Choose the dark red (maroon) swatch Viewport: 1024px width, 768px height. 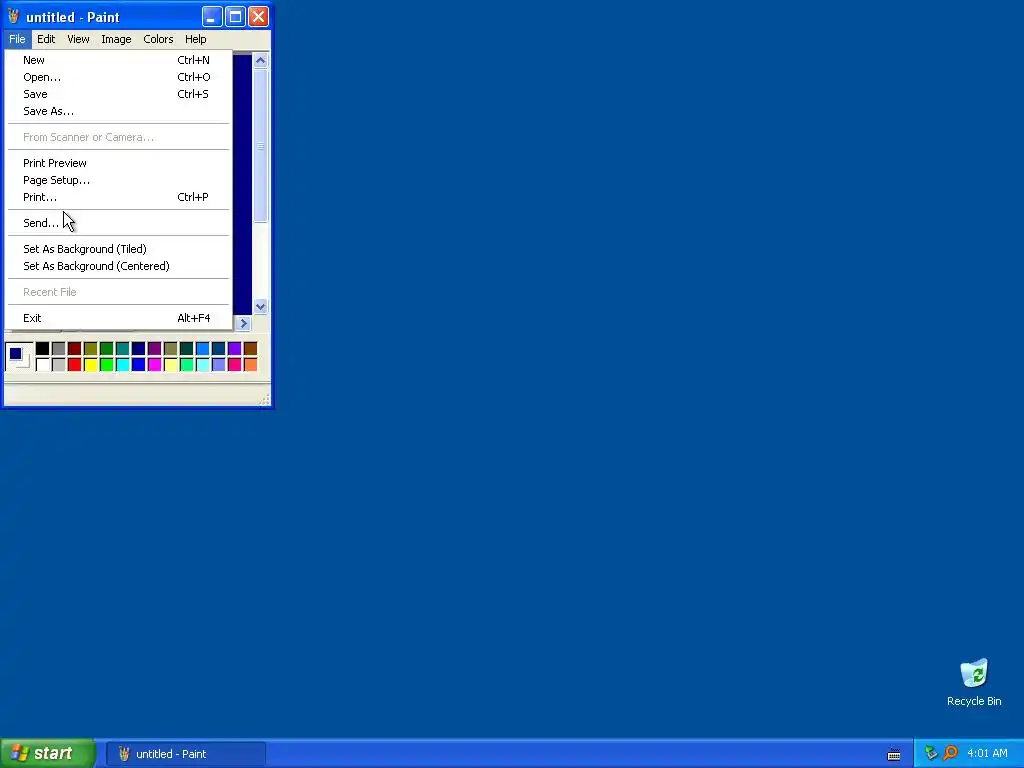pyautogui.click(x=74, y=349)
